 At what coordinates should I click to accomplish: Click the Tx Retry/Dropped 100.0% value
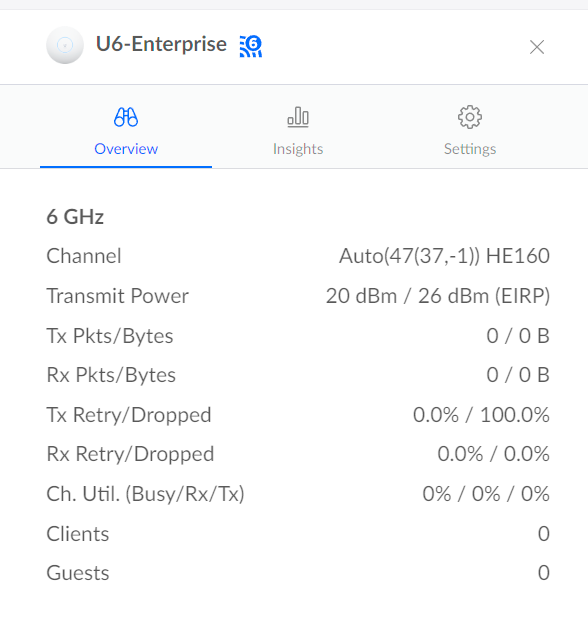[515, 415]
